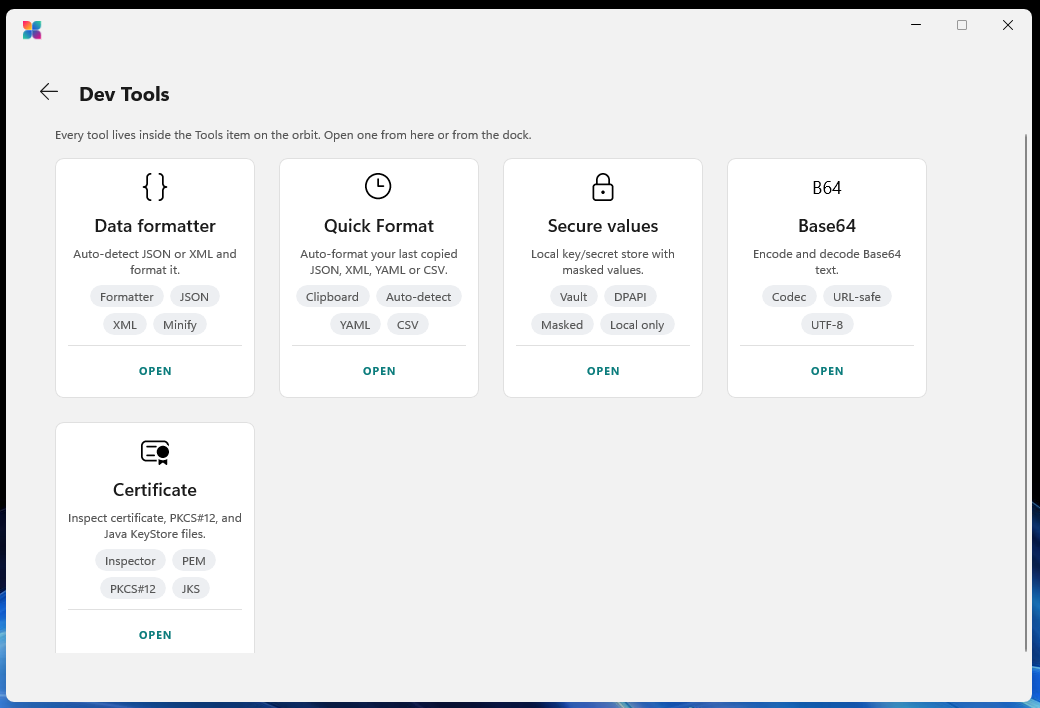
Task: Click the vertical scrollbar on the right
Action: (x=1025, y=393)
